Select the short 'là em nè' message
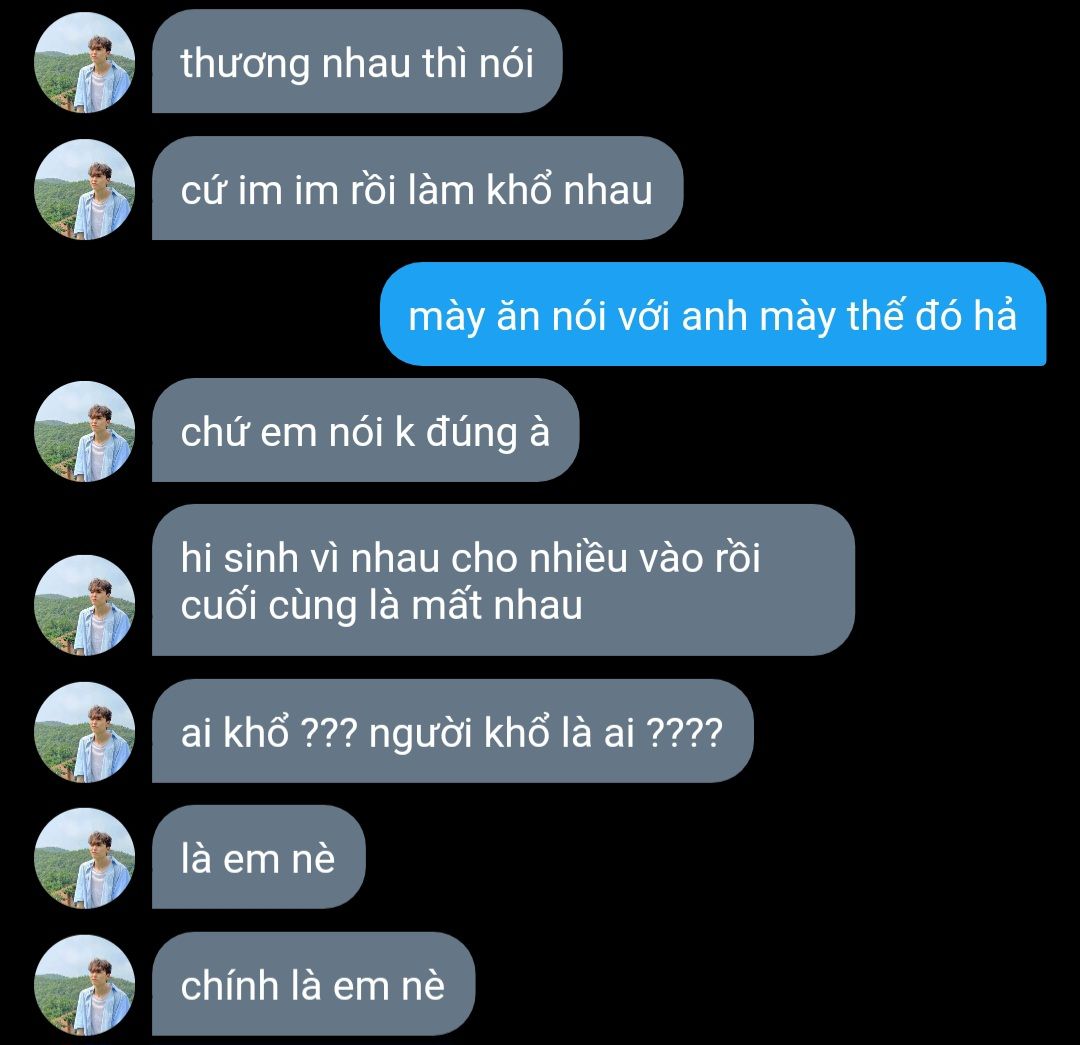The height and width of the screenshot is (1045, 1080). pyautogui.click(x=258, y=857)
